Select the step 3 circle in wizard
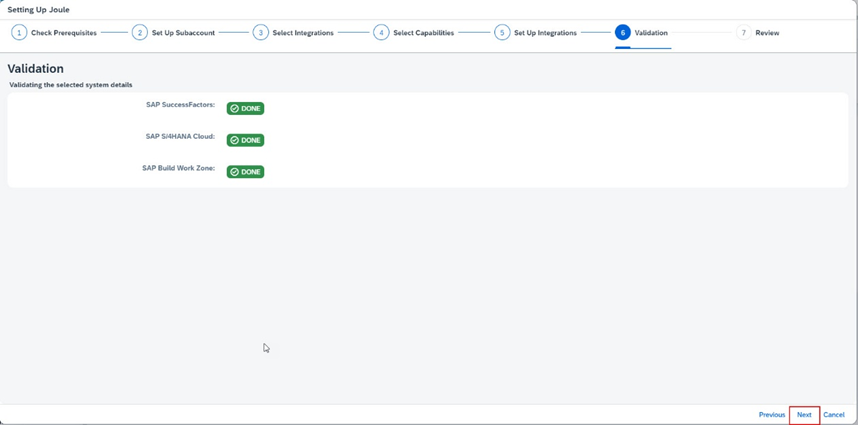This screenshot has width=858, height=425. (260, 33)
